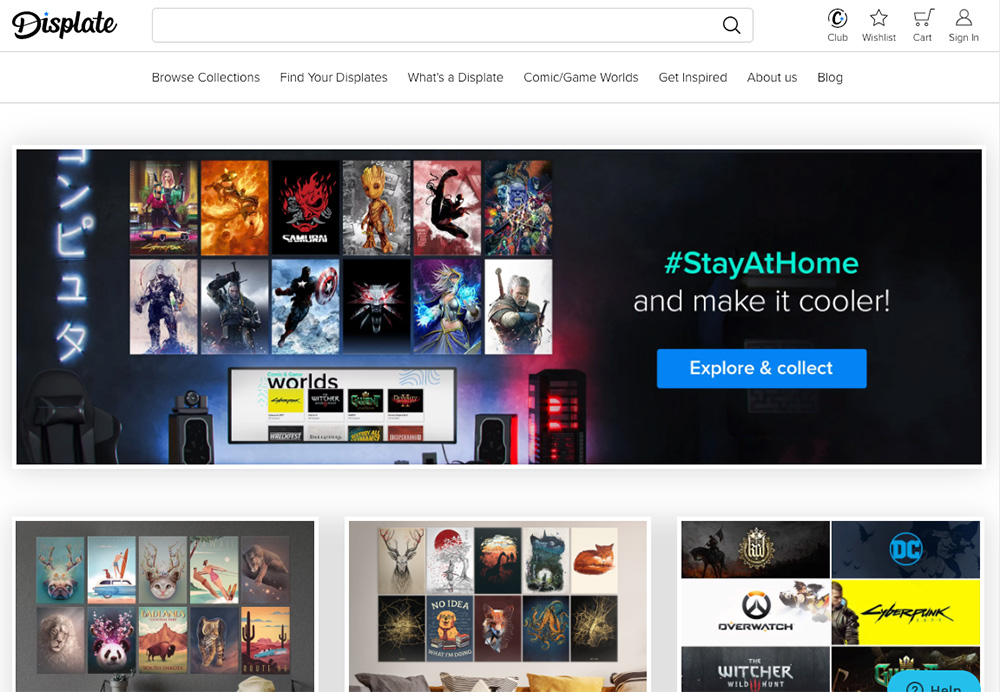Open the Samurai poster thumbnail
The height and width of the screenshot is (692, 1000).
(305, 207)
